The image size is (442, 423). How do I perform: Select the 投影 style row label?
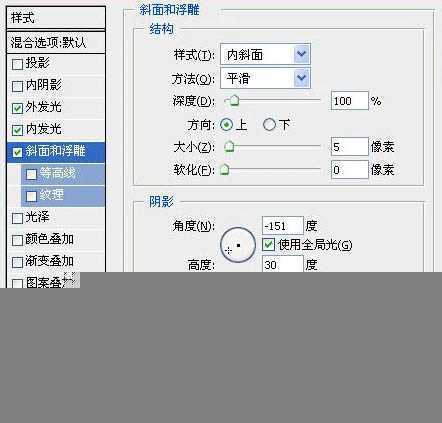(38, 63)
